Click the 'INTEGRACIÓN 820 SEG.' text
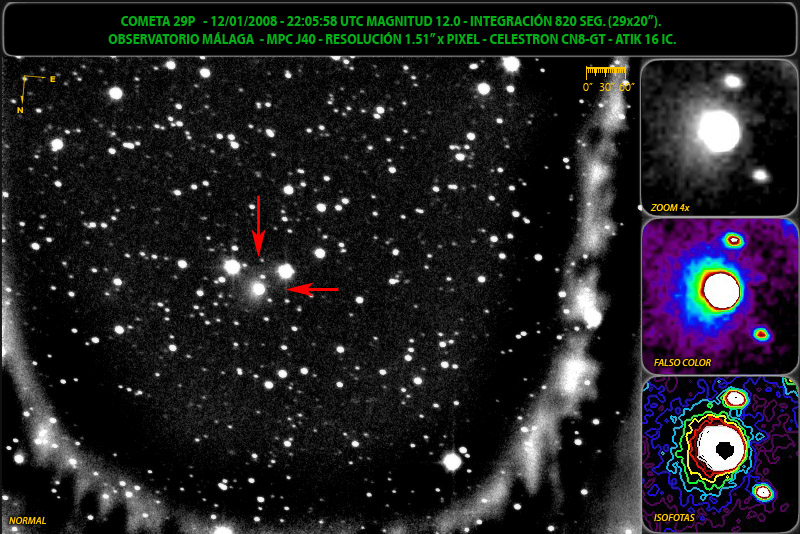Viewport: 800px width, 534px height. click(537, 21)
